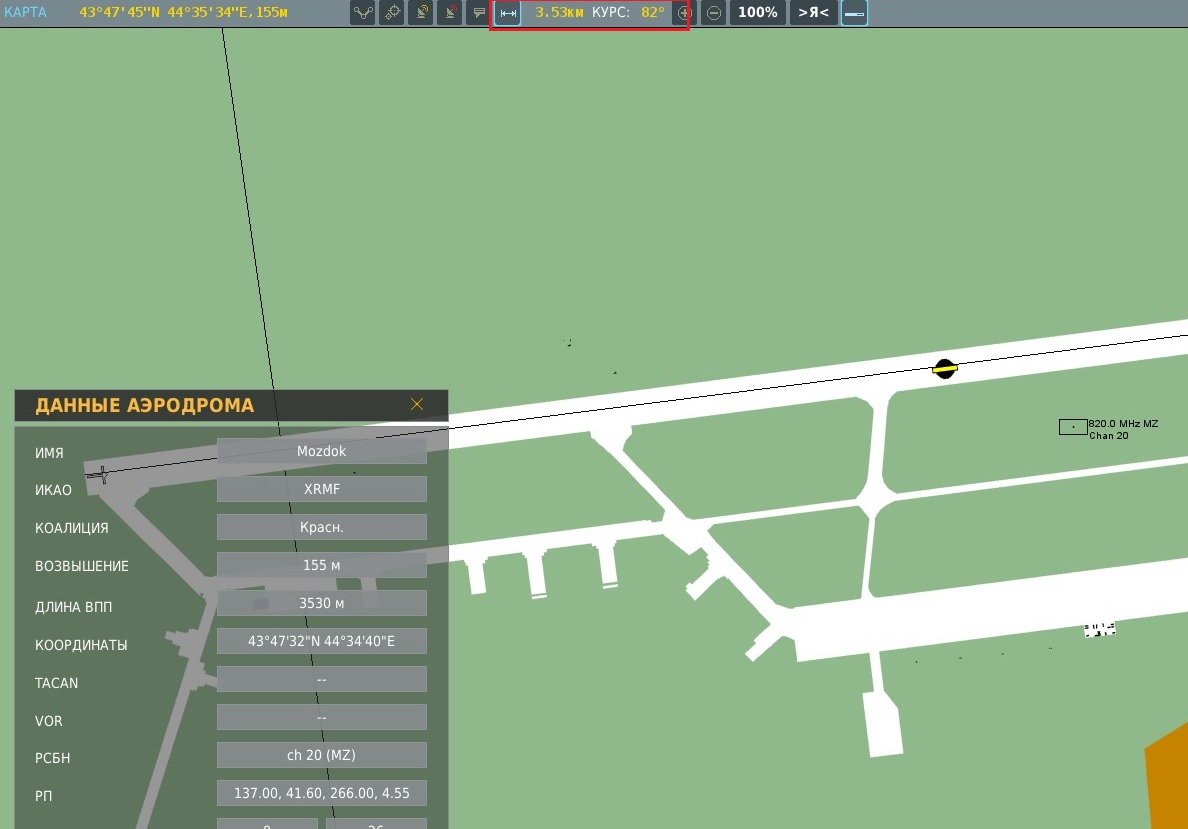Click the 820.0 MHz MZ beacon symbol
The image size is (1188, 829).
(x=1073, y=427)
